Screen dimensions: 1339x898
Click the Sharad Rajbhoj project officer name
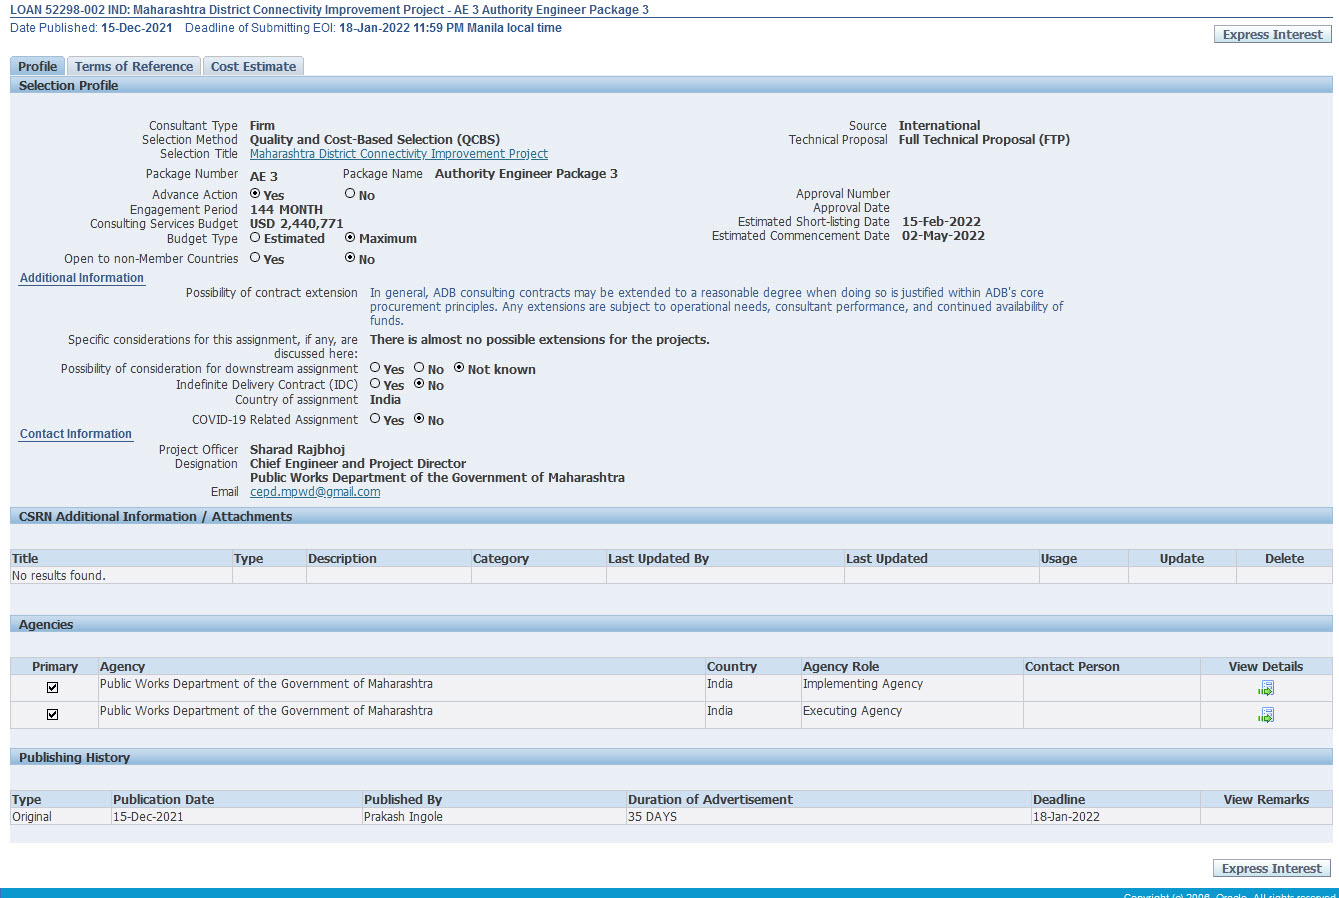point(297,450)
